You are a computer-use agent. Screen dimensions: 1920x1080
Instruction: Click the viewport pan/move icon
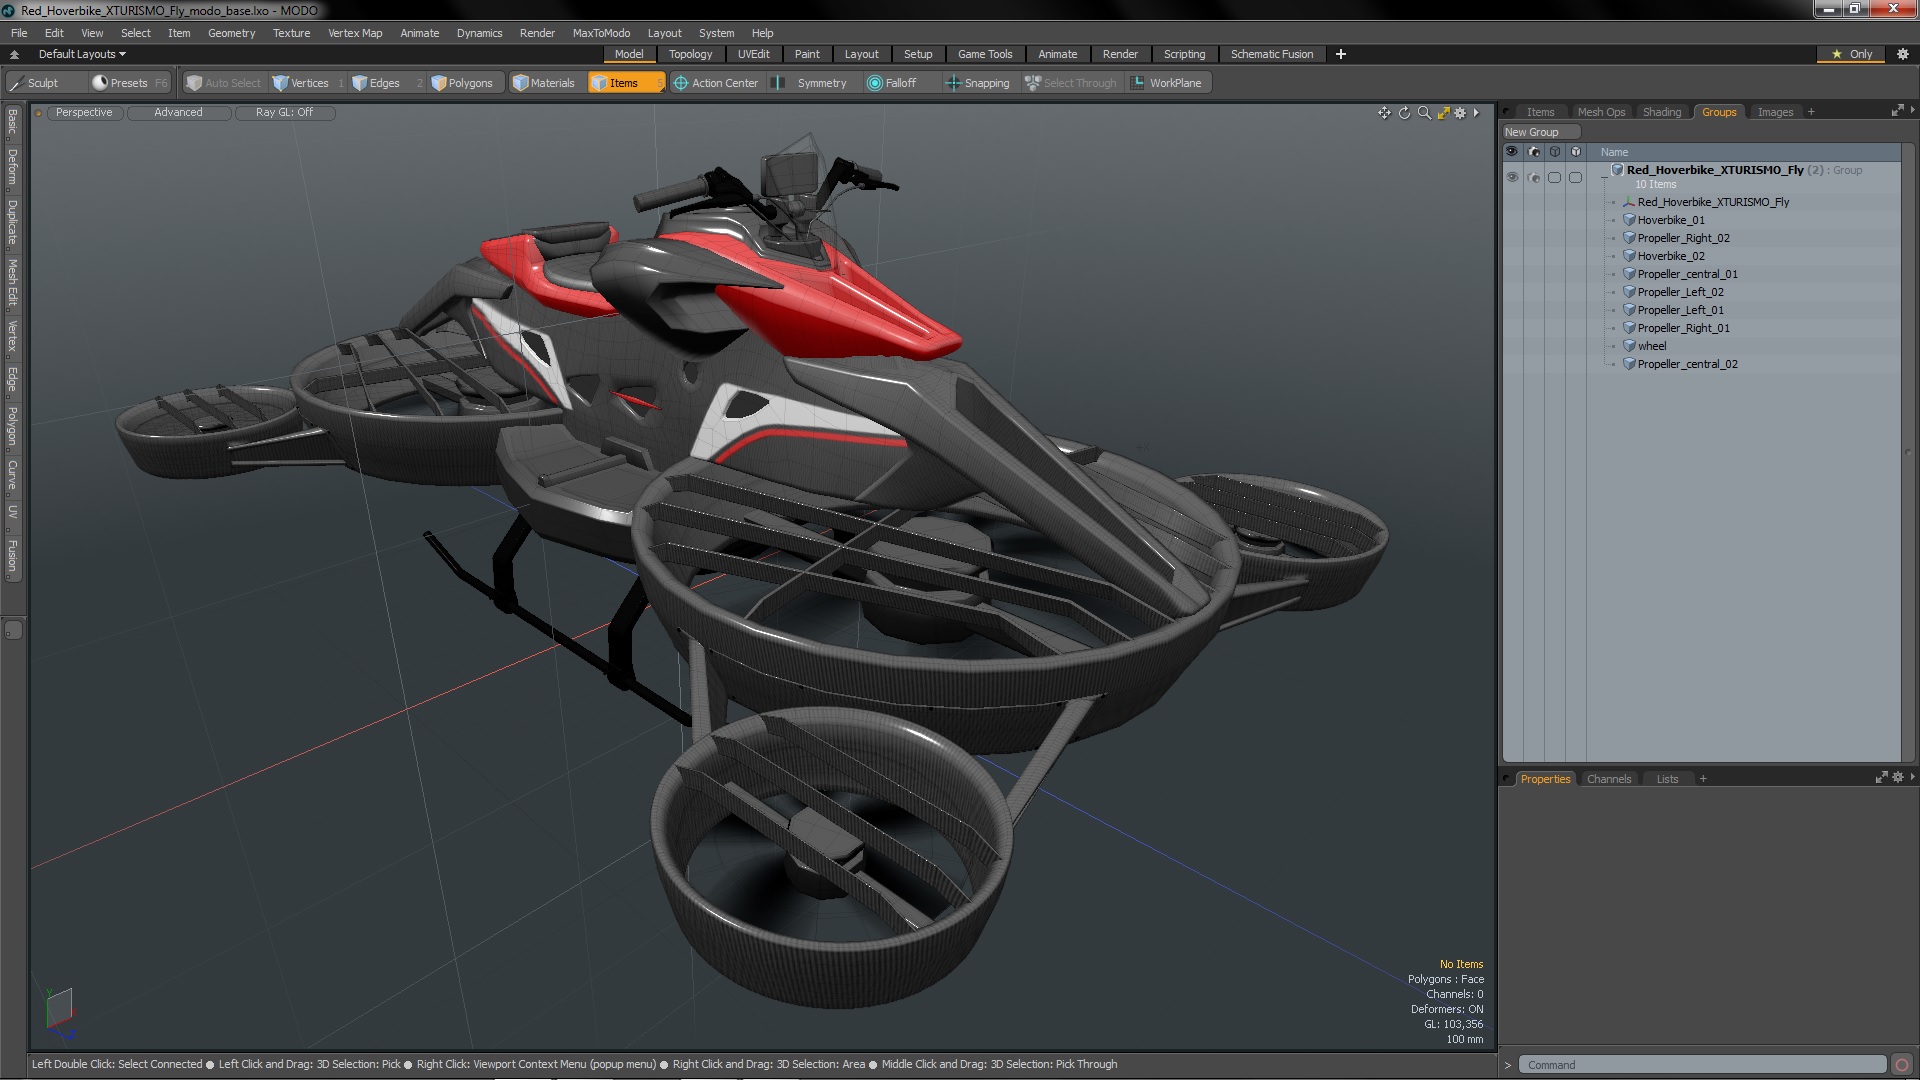point(1384,113)
